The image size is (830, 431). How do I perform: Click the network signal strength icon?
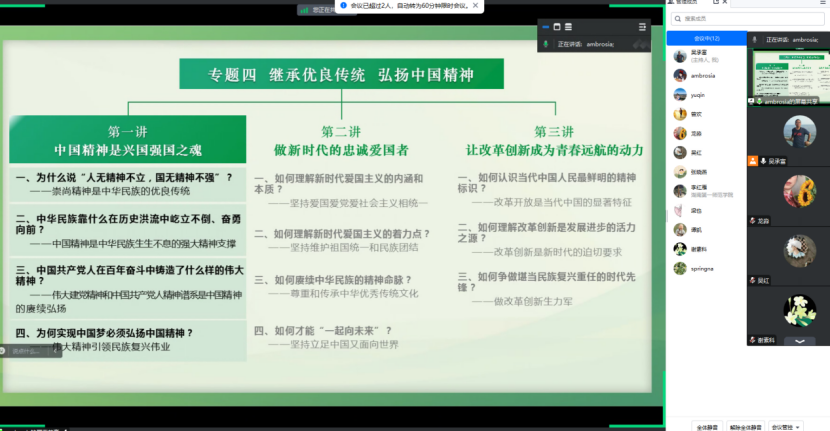(x=304, y=9)
